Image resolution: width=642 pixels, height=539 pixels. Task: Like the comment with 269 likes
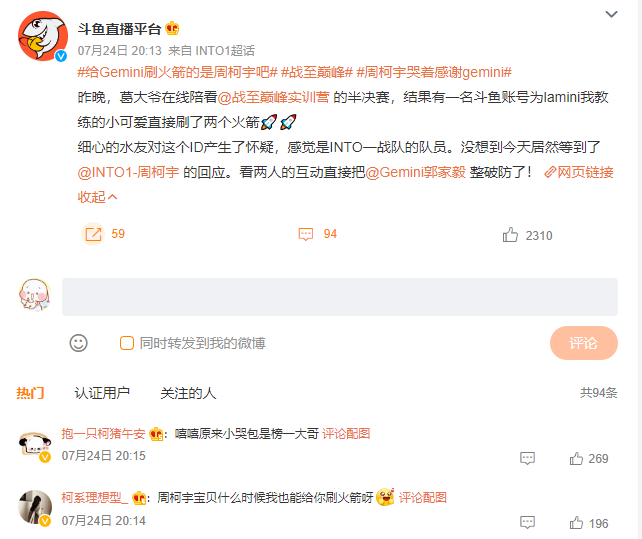[x=576, y=458]
